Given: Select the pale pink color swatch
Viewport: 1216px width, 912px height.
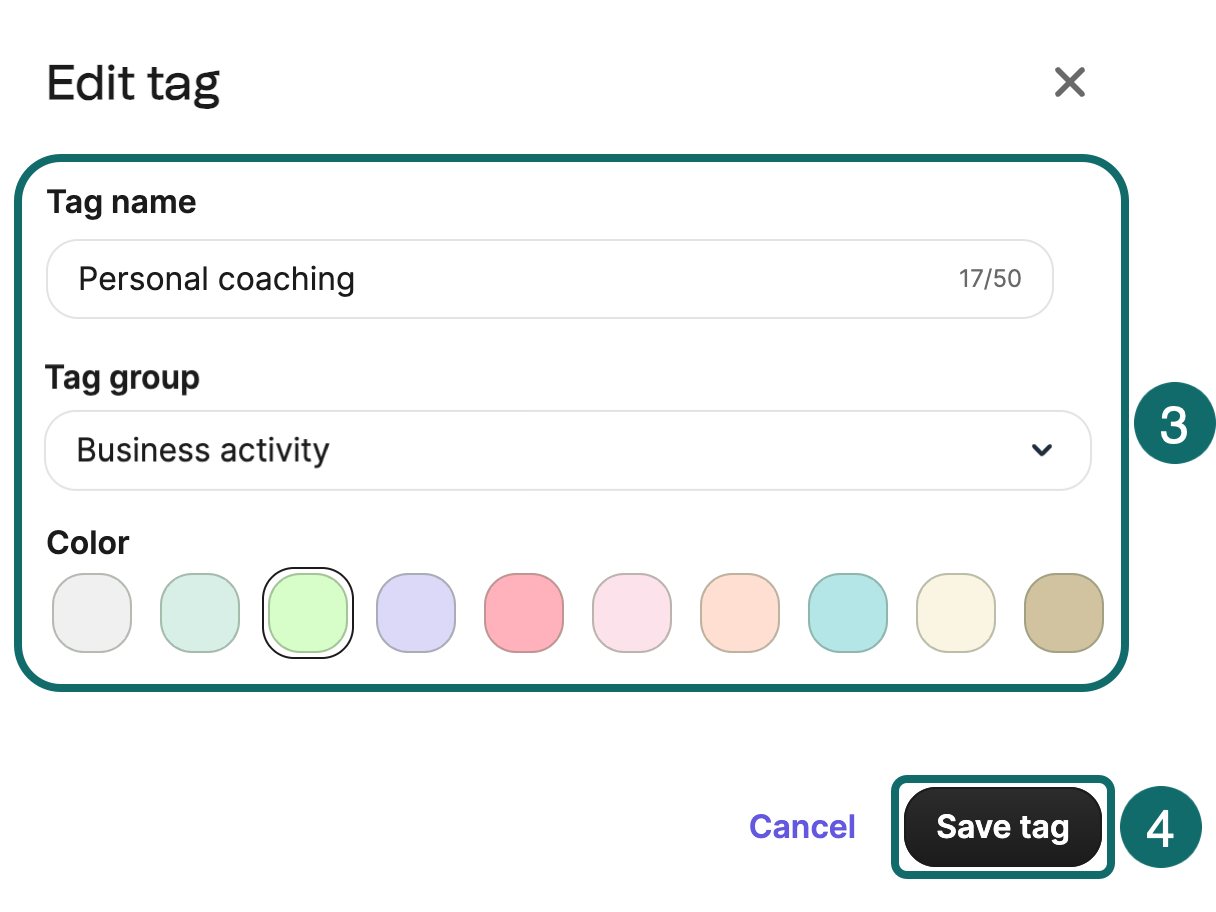Looking at the screenshot, I should [x=632, y=613].
